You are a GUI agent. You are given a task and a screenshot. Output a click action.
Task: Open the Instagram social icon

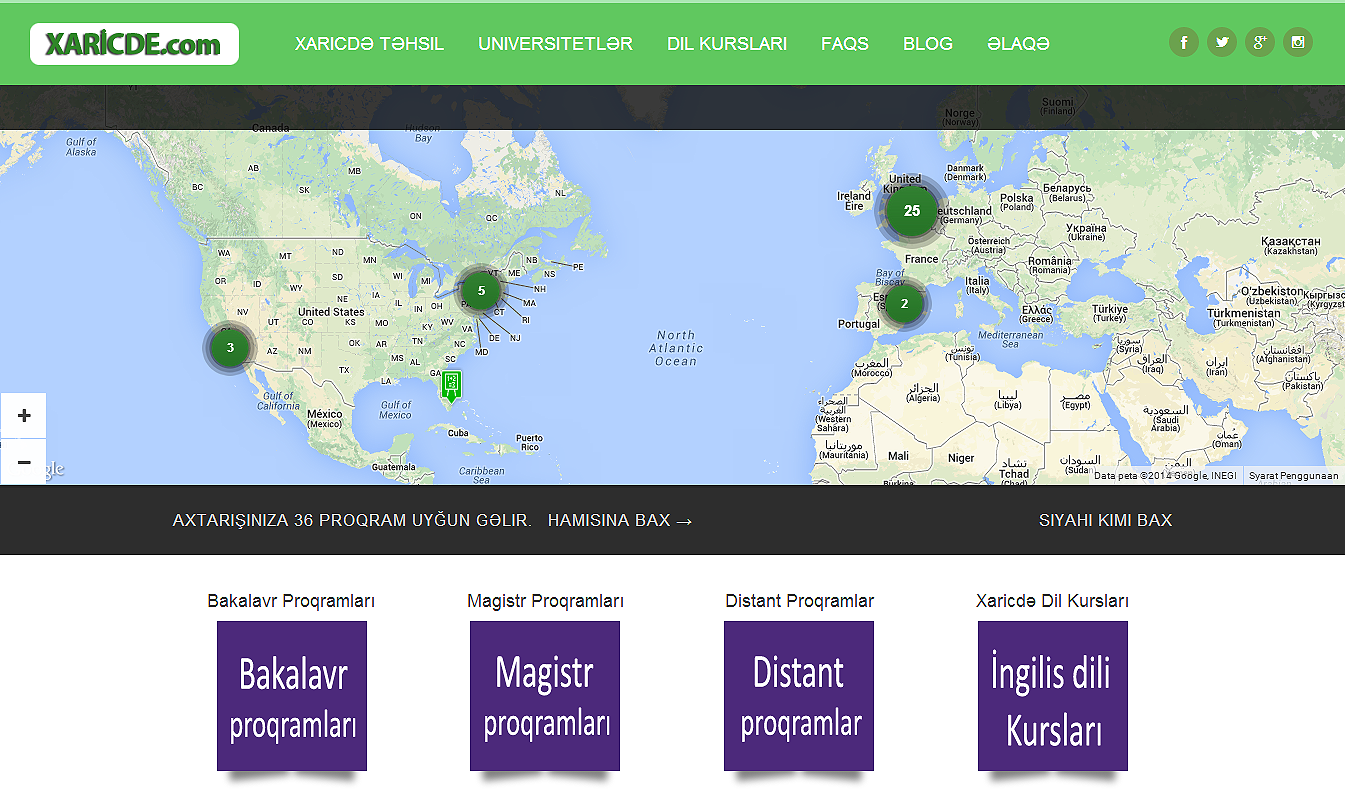[1298, 42]
